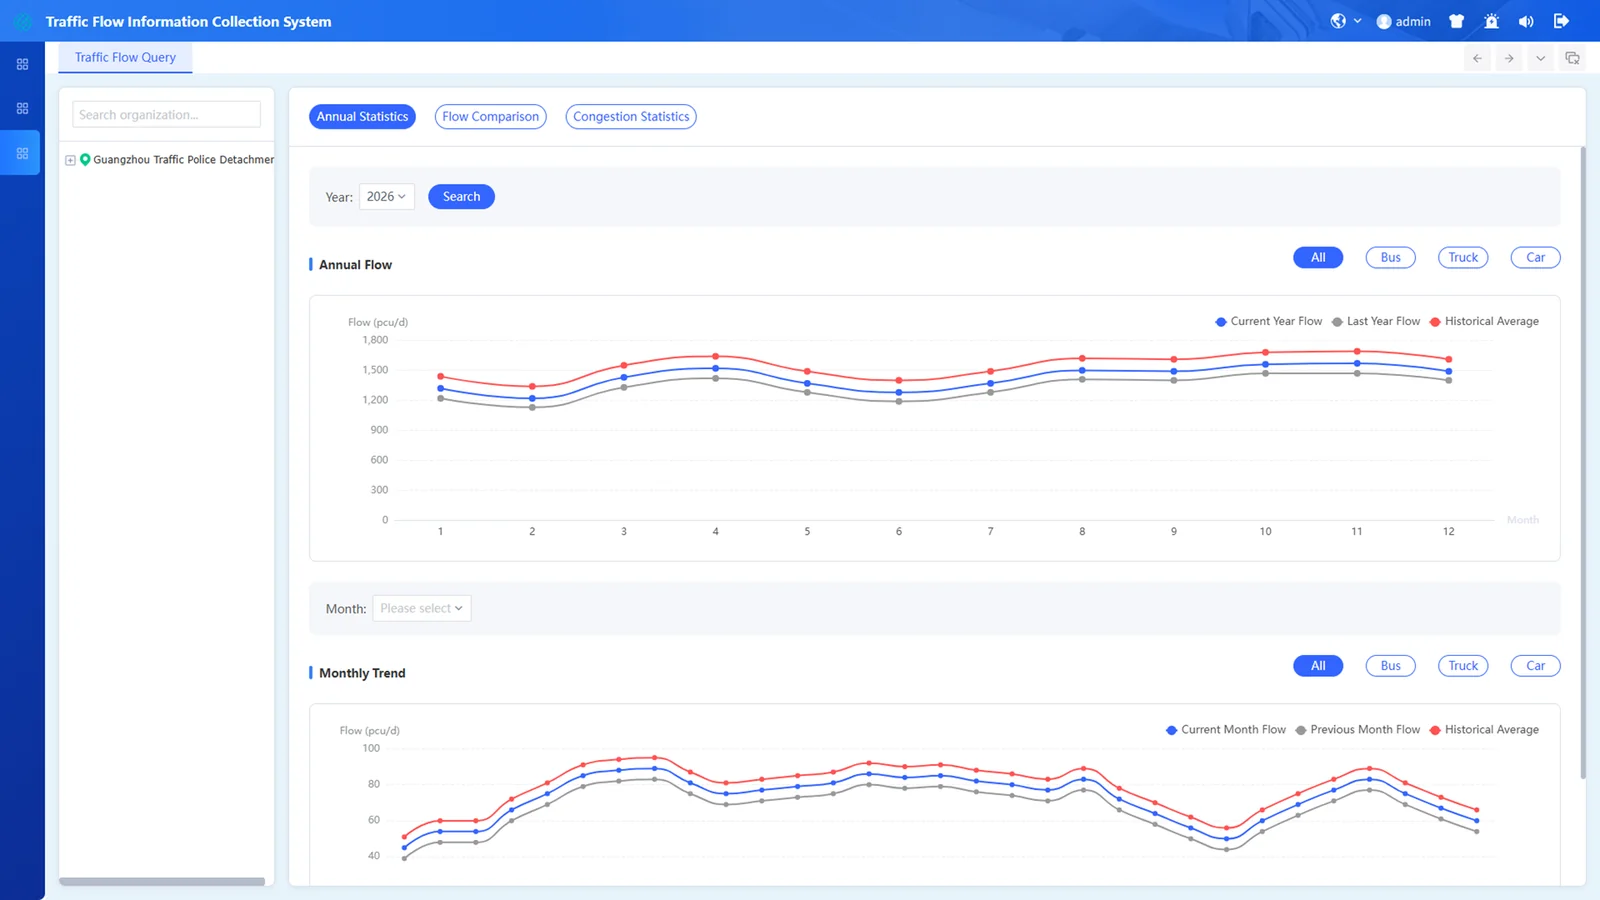Expand the Guangzhou Traffic Police Detachment node
Screen dimensions: 1600x900
[70, 160]
